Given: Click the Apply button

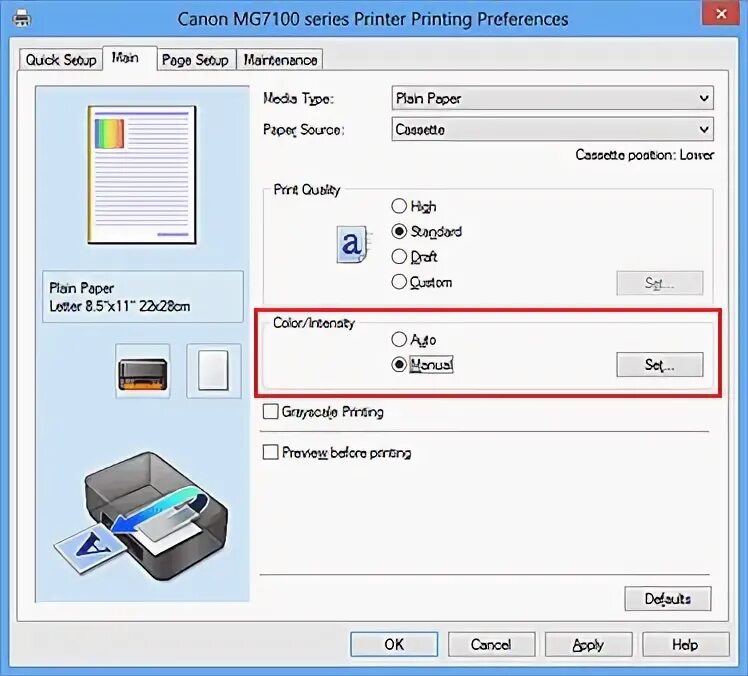Looking at the screenshot, I should [x=589, y=645].
